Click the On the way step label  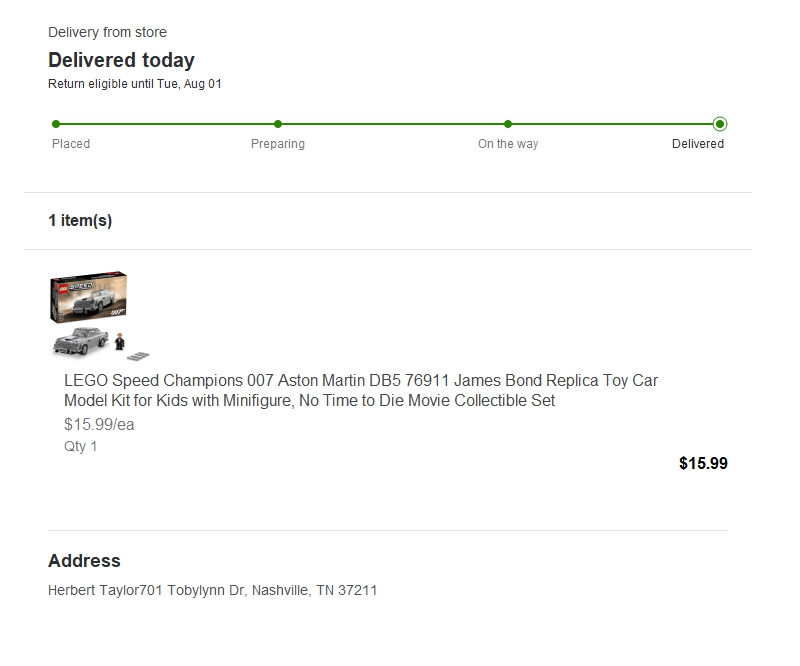[508, 144]
